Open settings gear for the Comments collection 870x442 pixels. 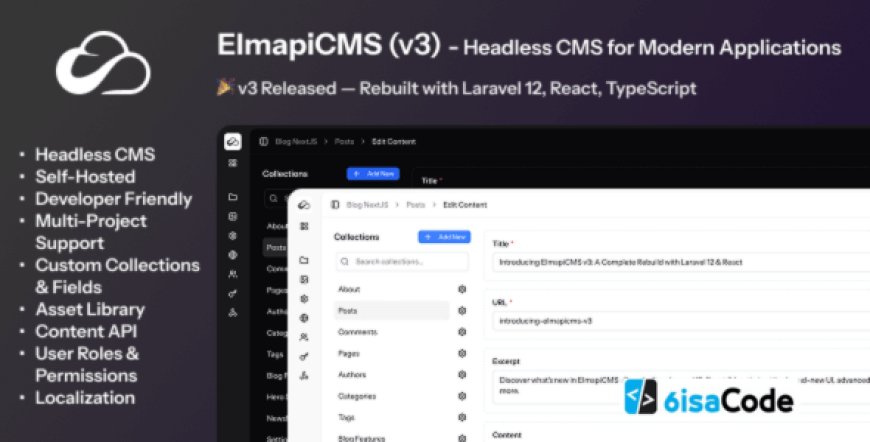pos(462,332)
